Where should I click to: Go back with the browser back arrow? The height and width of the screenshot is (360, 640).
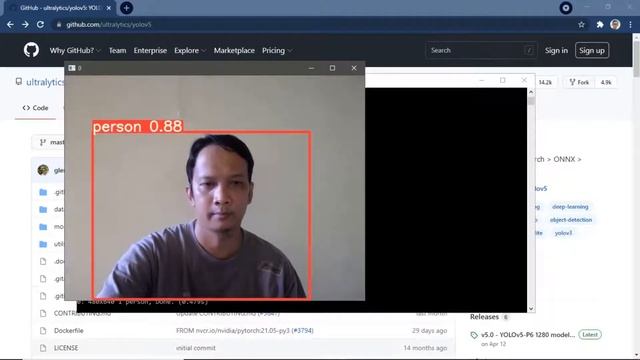pyautogui.click(x=10, y=24)
